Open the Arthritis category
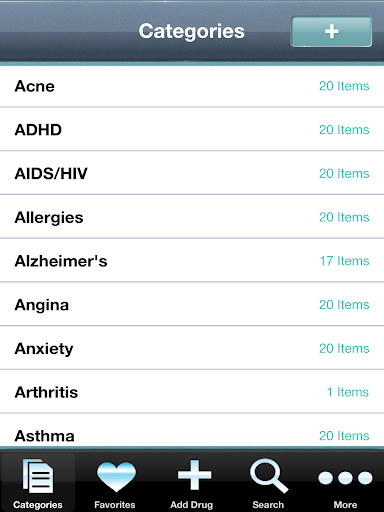 point(192,392)
